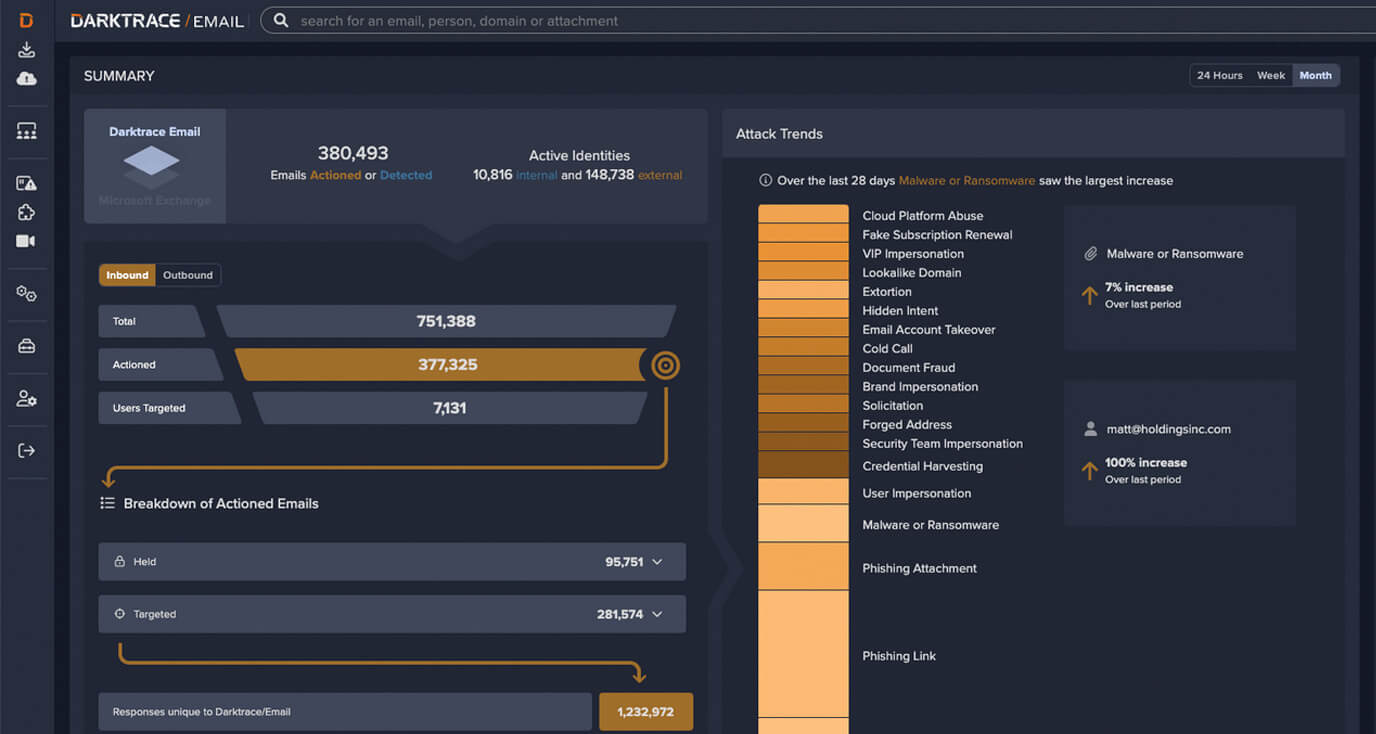The image size is (1376, 734).
Task: Click the Darktrace D logo icon
Action: pyautogui.click(x=26, y=20)
